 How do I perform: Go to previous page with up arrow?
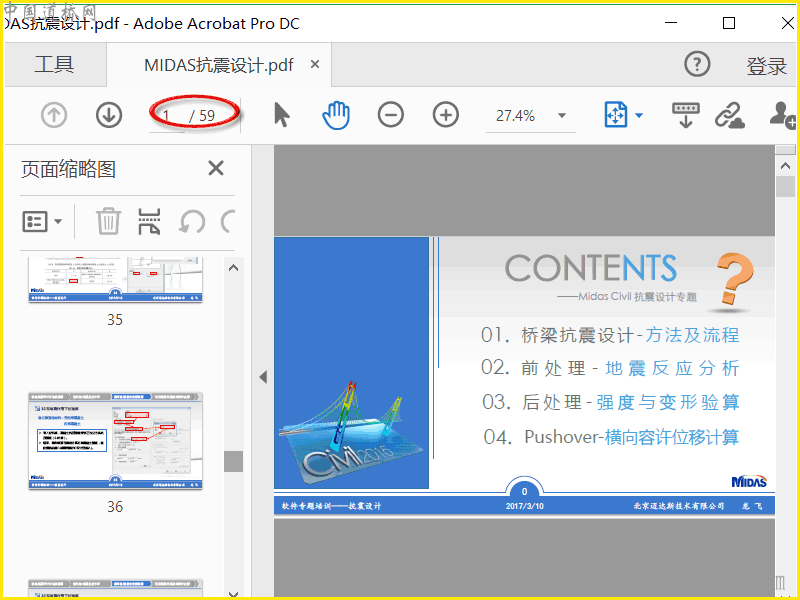(x=54, y=115)
